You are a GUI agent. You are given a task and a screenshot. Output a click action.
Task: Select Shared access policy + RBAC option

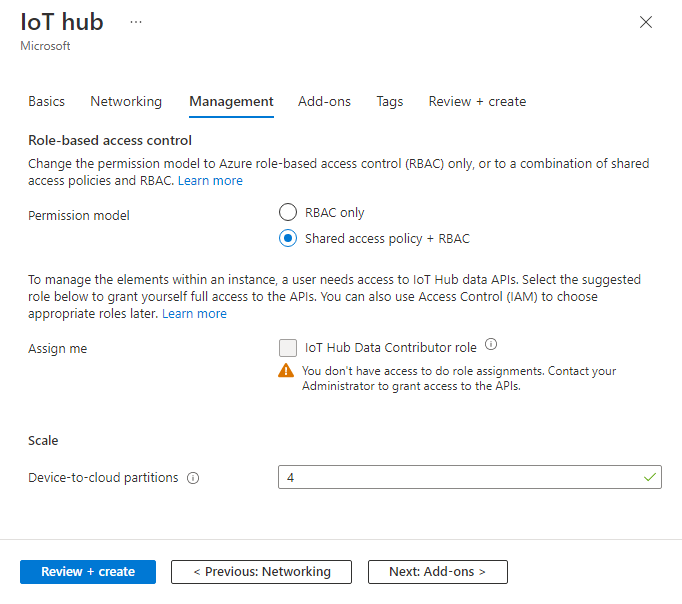click(288, 238)
